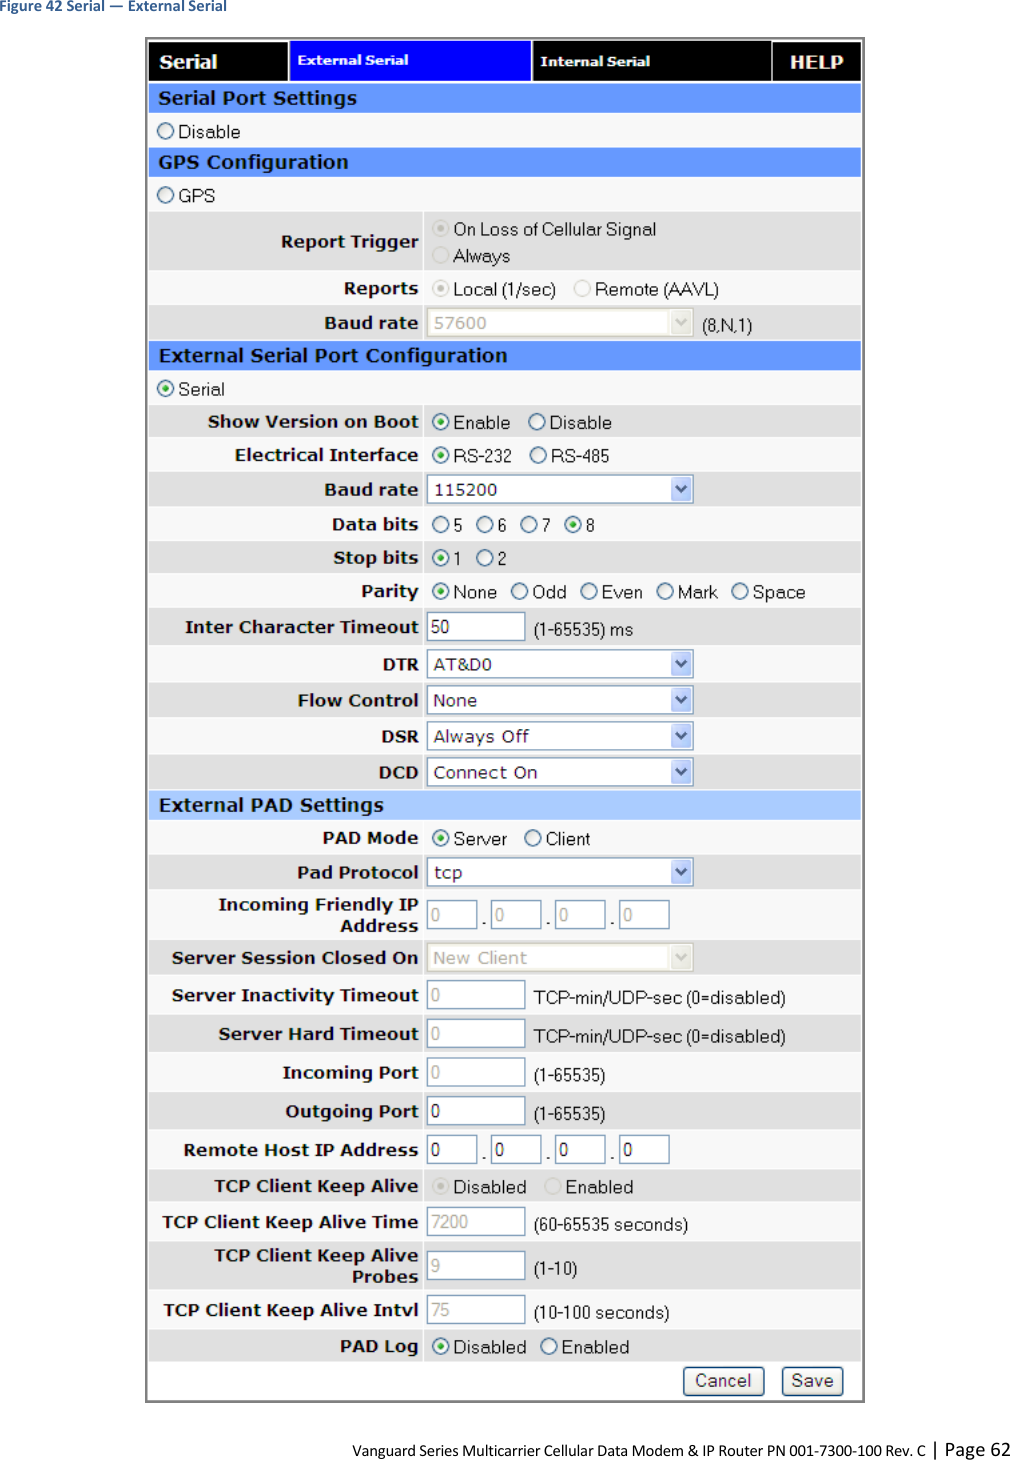Select TCP Client Keep Alive Disabled option
The height and width of the screenshot is (1460, 1010).
[440, 1186]
